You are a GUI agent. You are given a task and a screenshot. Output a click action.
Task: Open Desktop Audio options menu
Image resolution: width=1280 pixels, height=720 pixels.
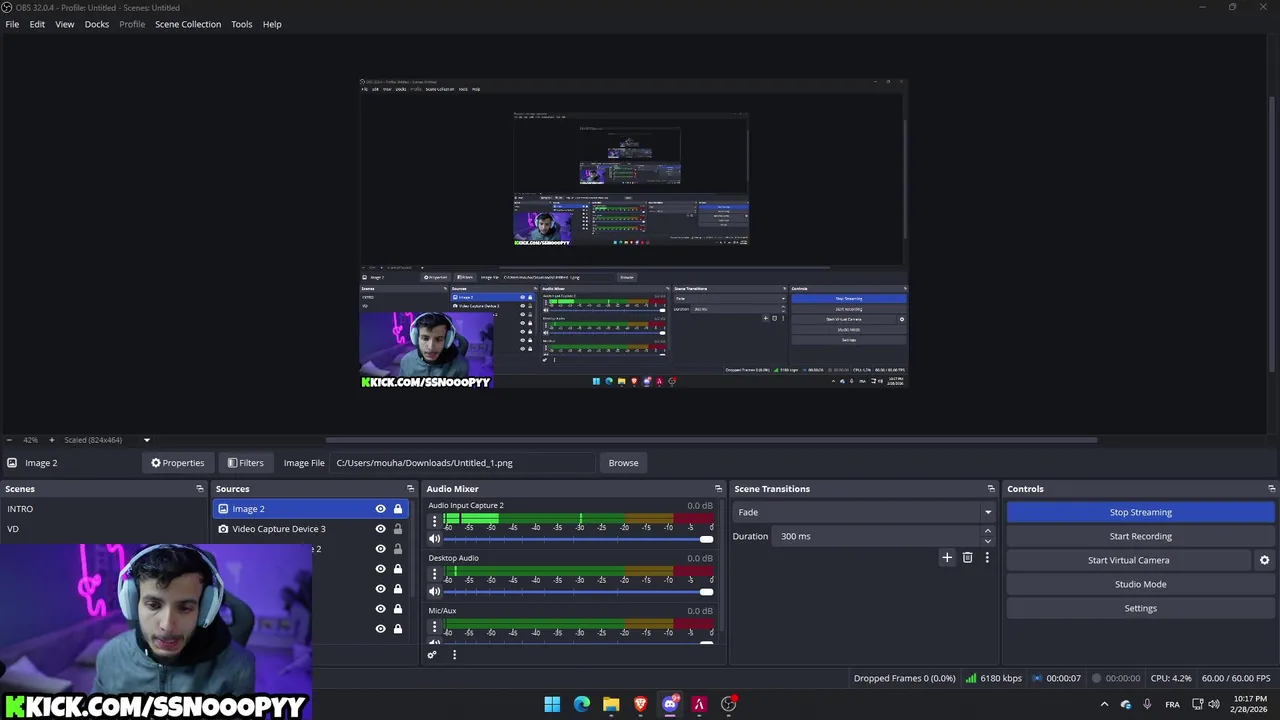pyautogui.click(x=434, y=574)
